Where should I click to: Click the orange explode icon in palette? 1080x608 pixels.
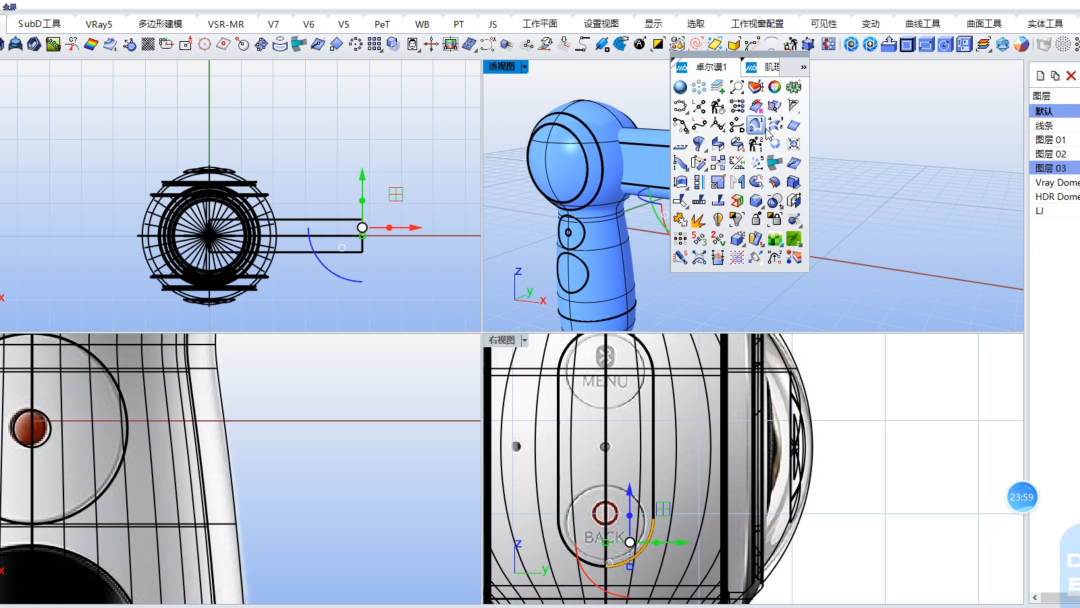[698, 220]
